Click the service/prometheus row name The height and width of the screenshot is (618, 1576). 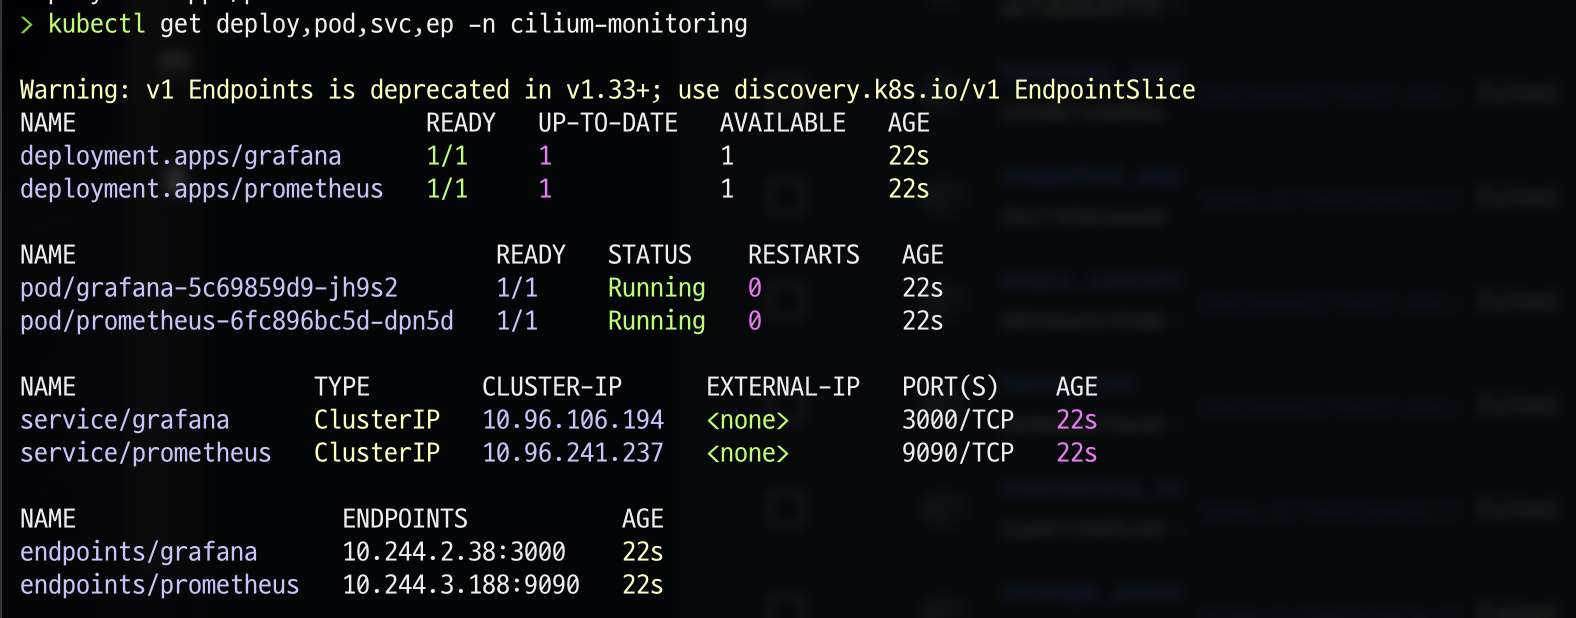(x=146, y=453)
